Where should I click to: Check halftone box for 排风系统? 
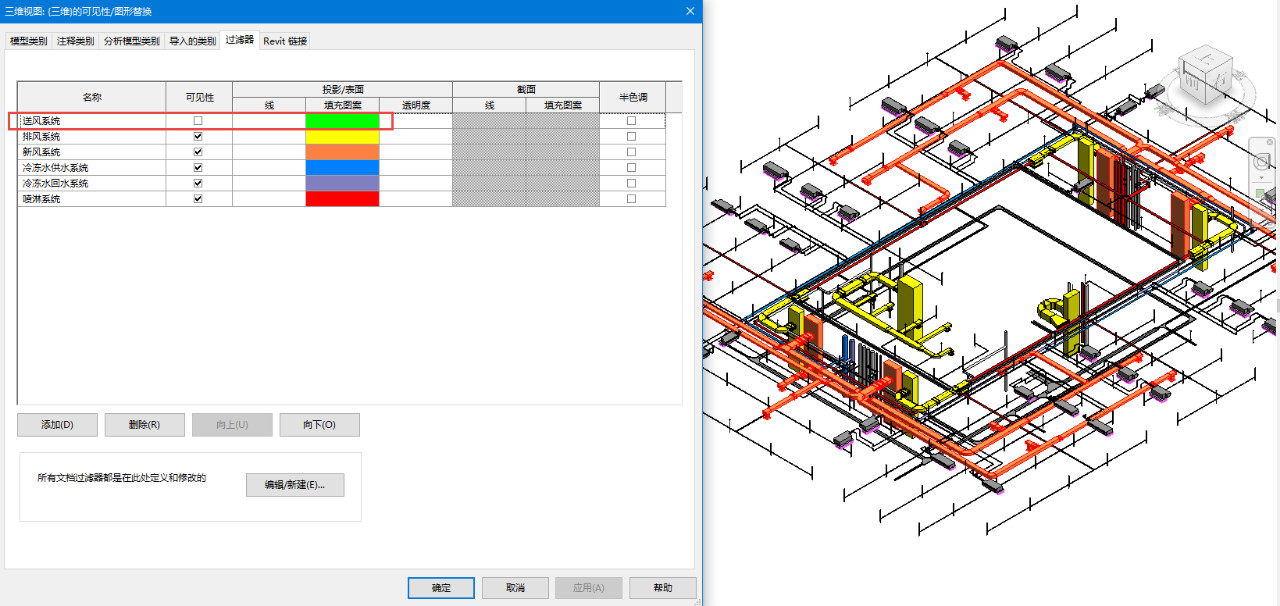[631, 136]
